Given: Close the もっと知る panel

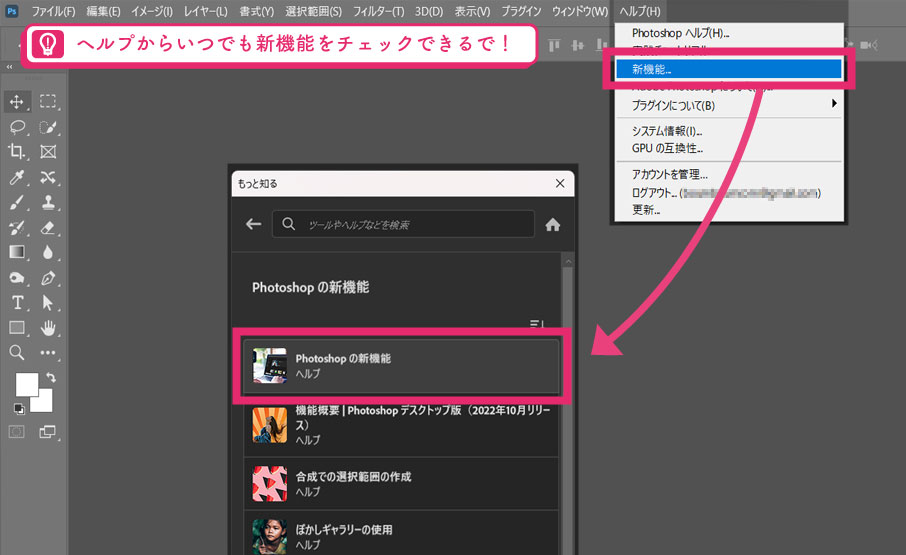Looking at the screenshot, I should 560,183.
